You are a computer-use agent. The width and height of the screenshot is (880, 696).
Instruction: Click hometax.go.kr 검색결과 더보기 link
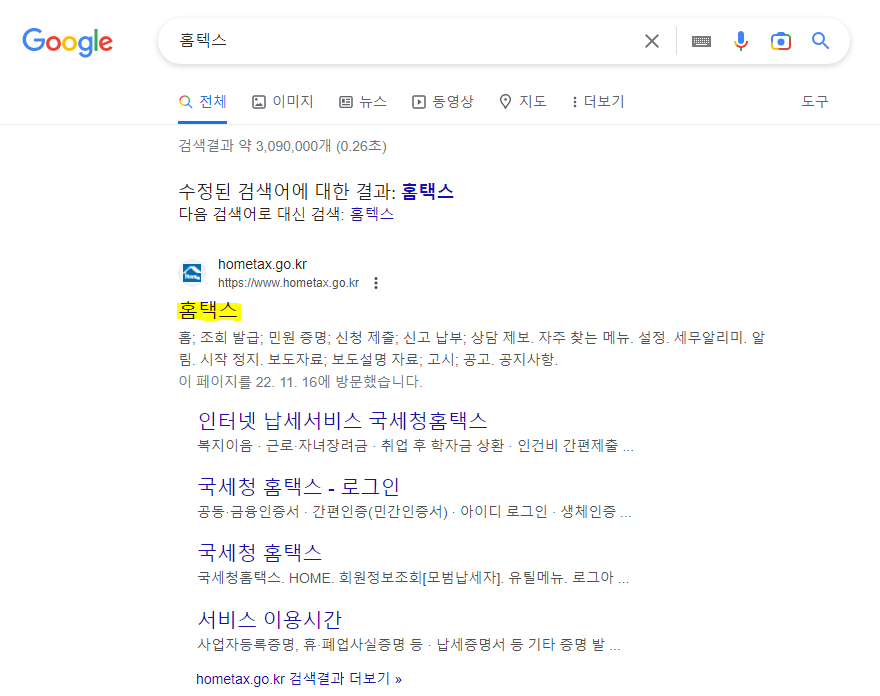click(x=299, y=679)
